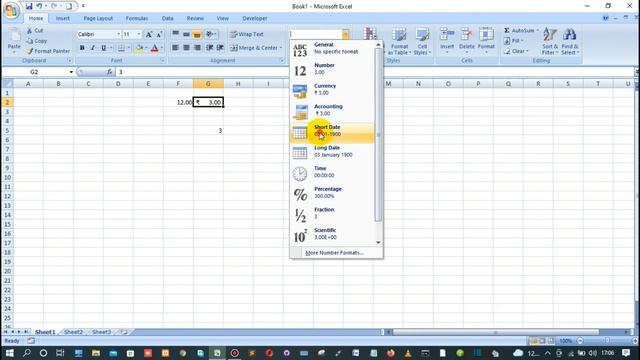
Task: Toggle italic formatting
Action: click(93, 48)
